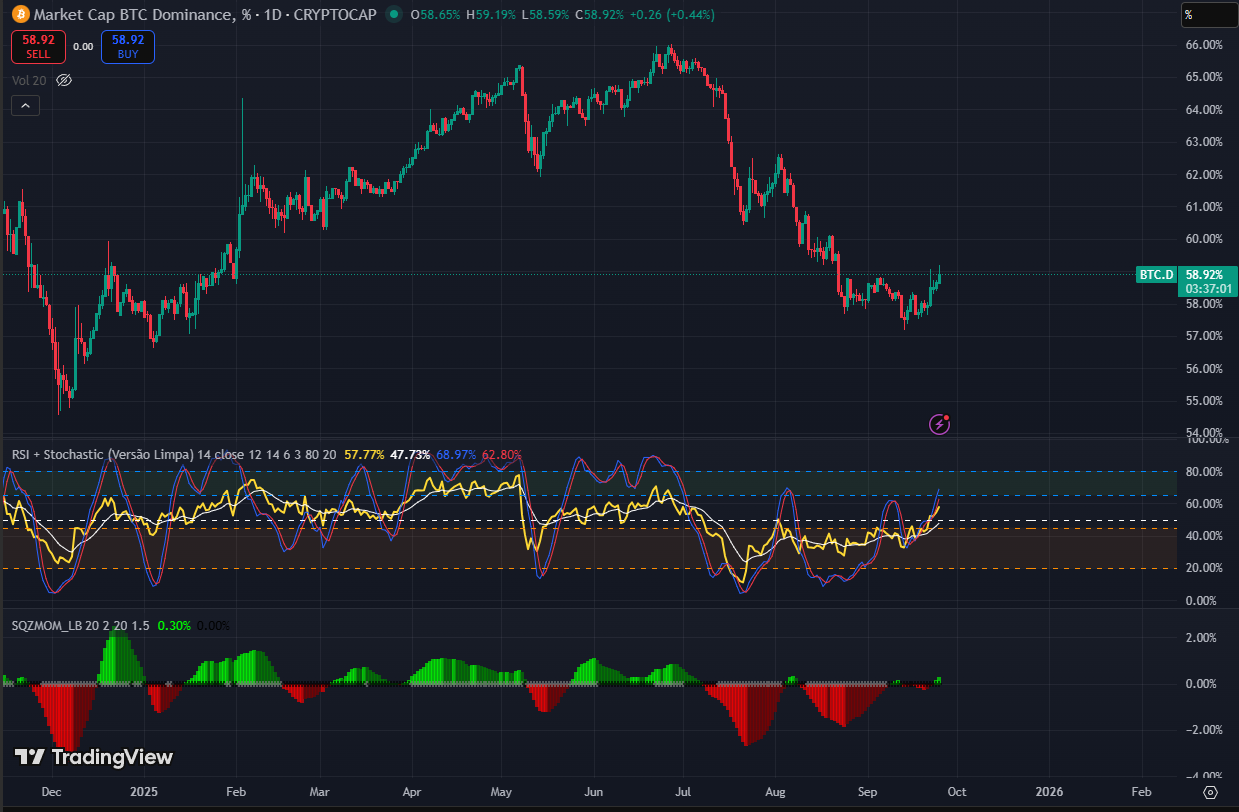Select the Vol 20 indicator label
1239x812 pixels.
tap(31, 79)
